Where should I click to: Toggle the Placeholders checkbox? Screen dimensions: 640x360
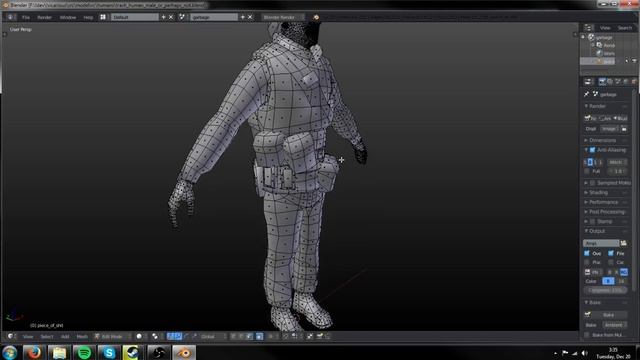[587, 262]
